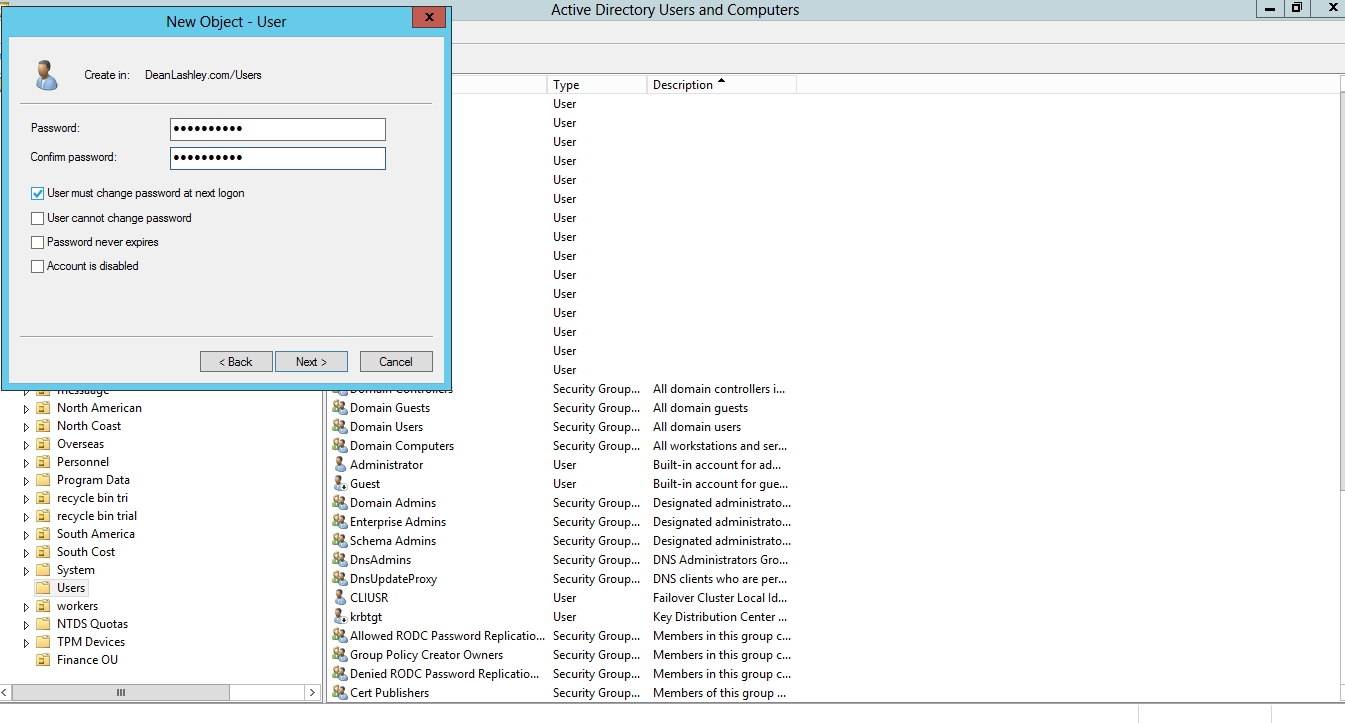Select the Finance OU folder icon
The height and width of the screenshot is (723, 1345).
pos(43,660)
